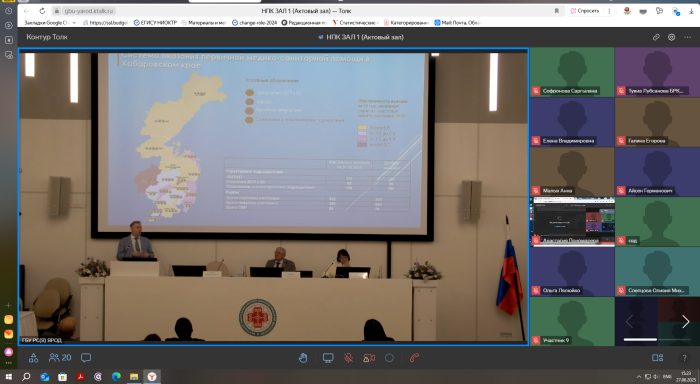This screenshot has width=700, height=384.
Task: Turn on the camera
Action: 369,358
